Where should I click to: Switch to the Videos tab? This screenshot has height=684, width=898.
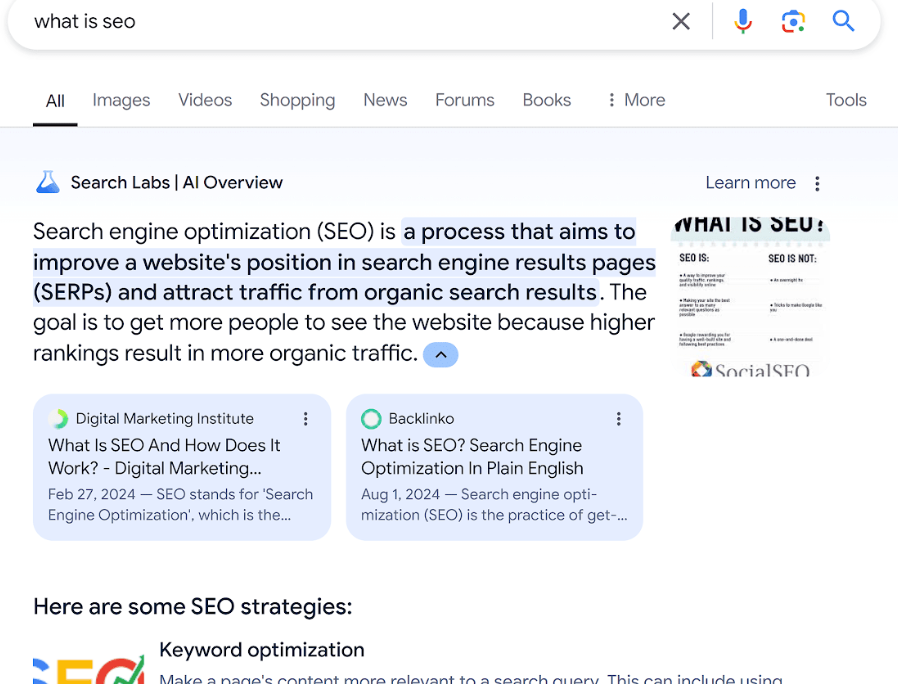(x=205, y=100)
